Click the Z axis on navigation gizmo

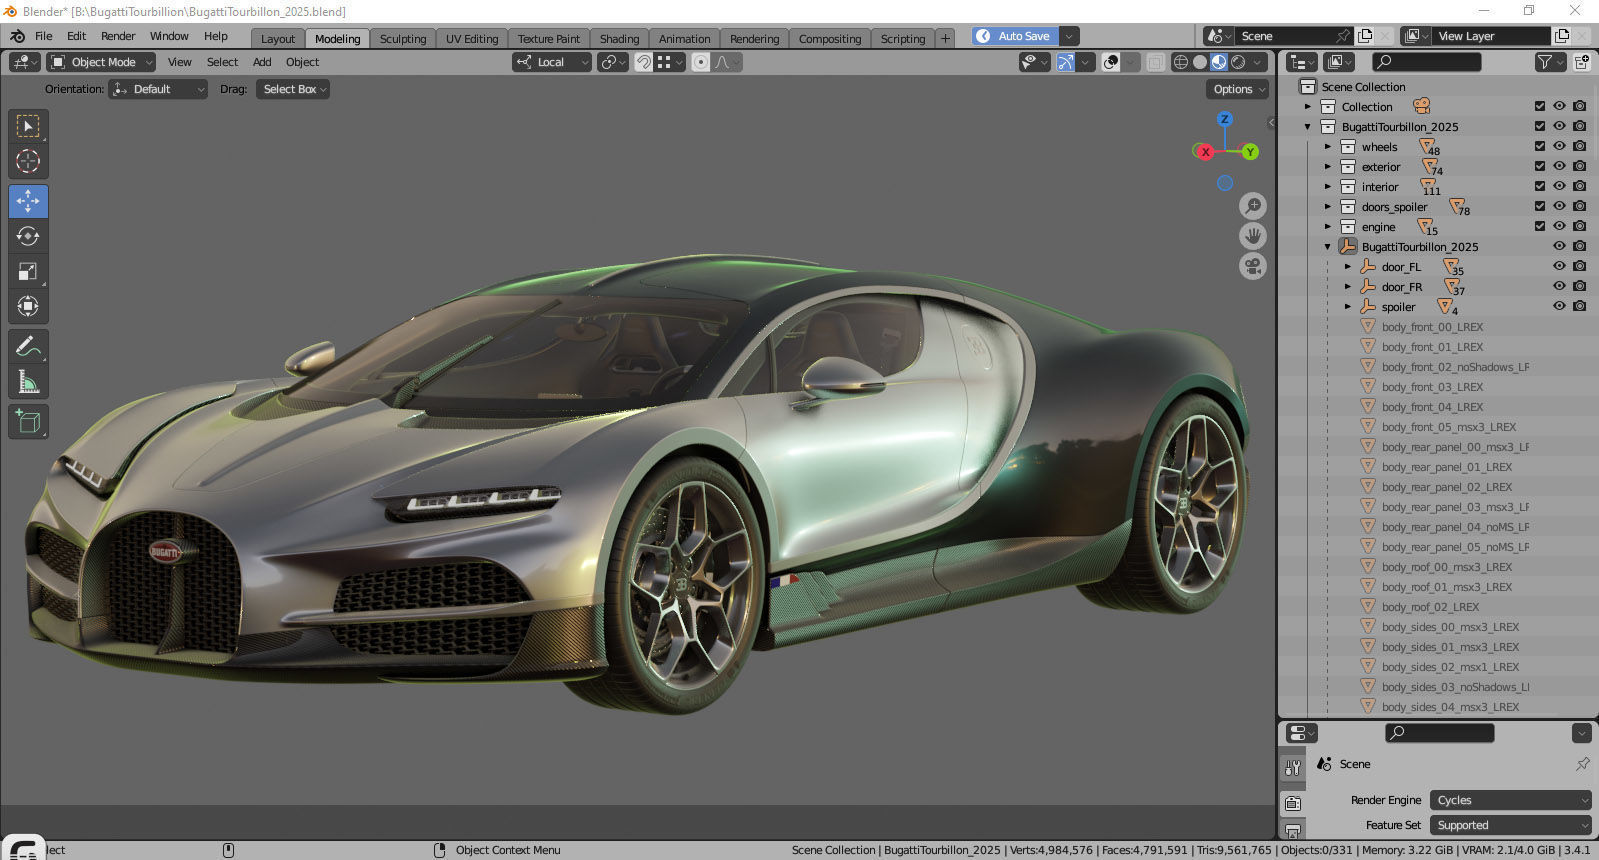1225,119
